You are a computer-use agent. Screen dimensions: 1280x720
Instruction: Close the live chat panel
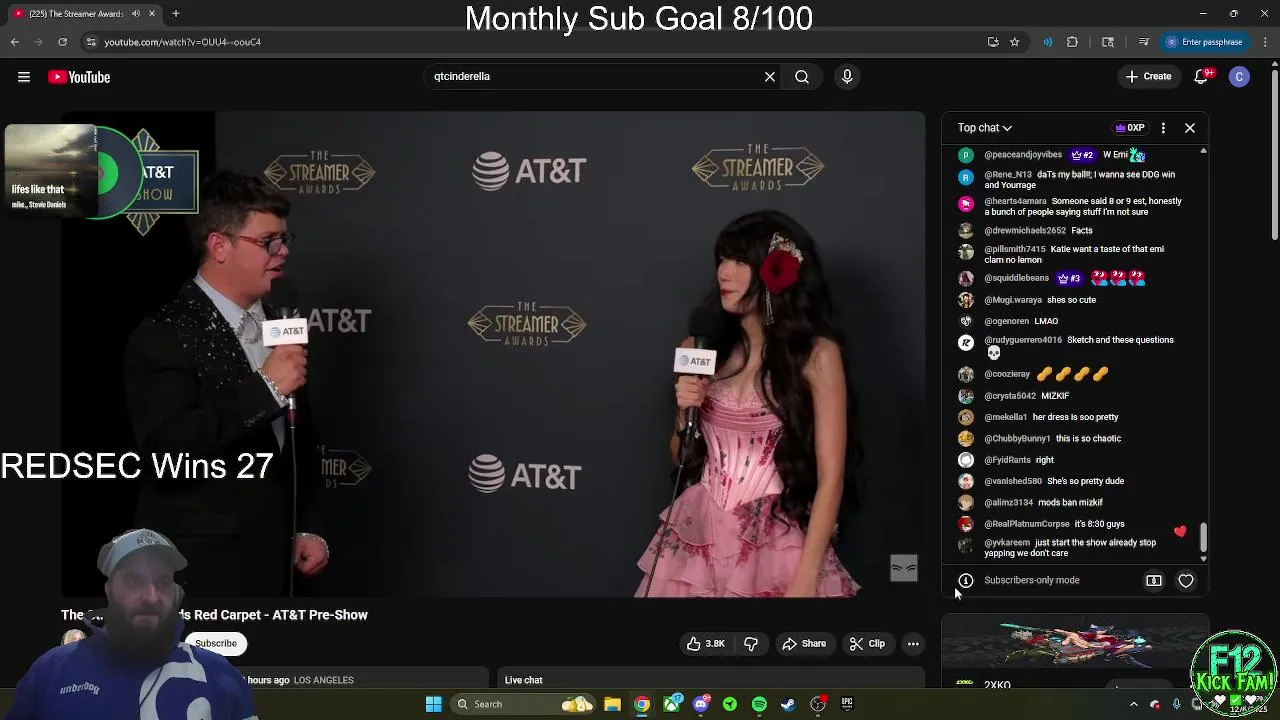[1190, 128]
